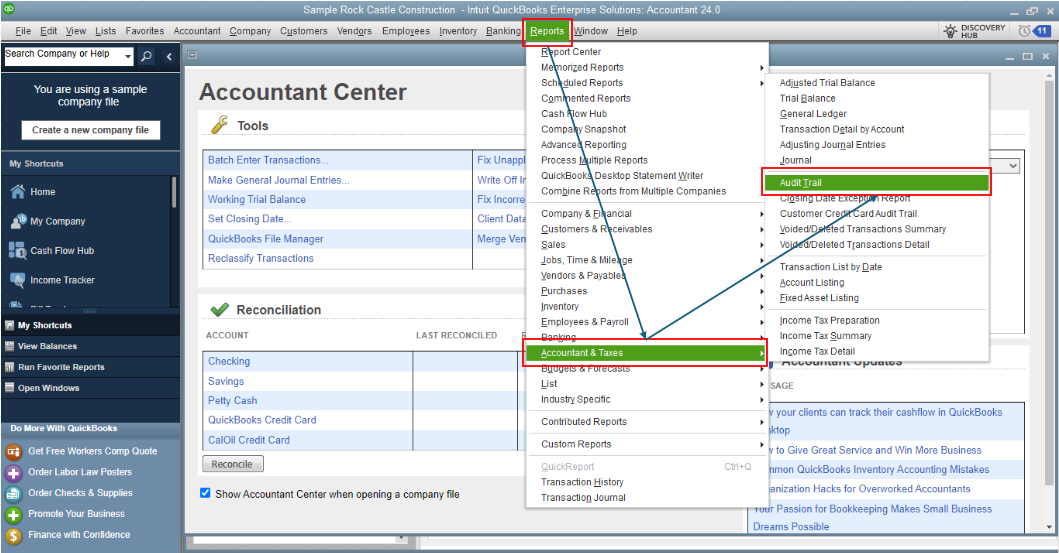1059x553 pixels.
Task: Click Get Free Workers Comp Quote icon
Action: pos(14,451)
